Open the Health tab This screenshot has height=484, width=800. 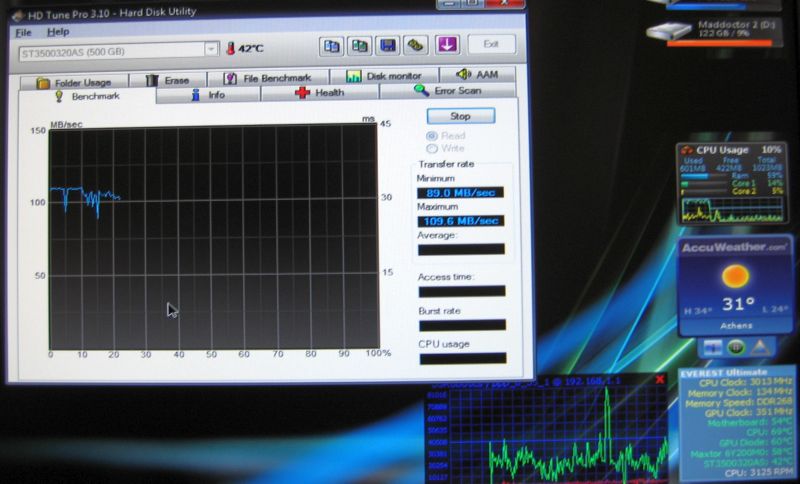319,93
